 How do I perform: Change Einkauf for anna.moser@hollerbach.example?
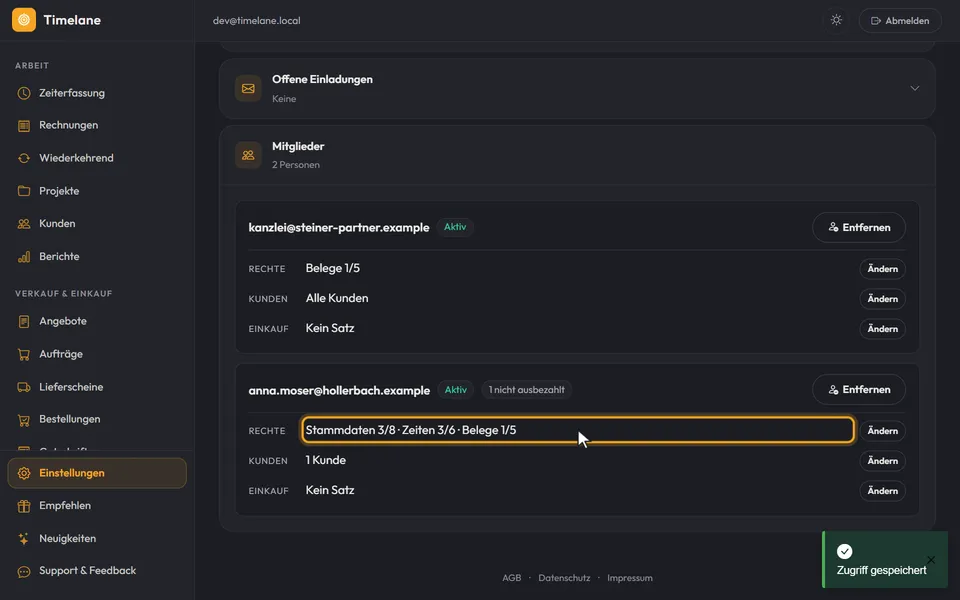pyautogui.click(x=882, y=490)
